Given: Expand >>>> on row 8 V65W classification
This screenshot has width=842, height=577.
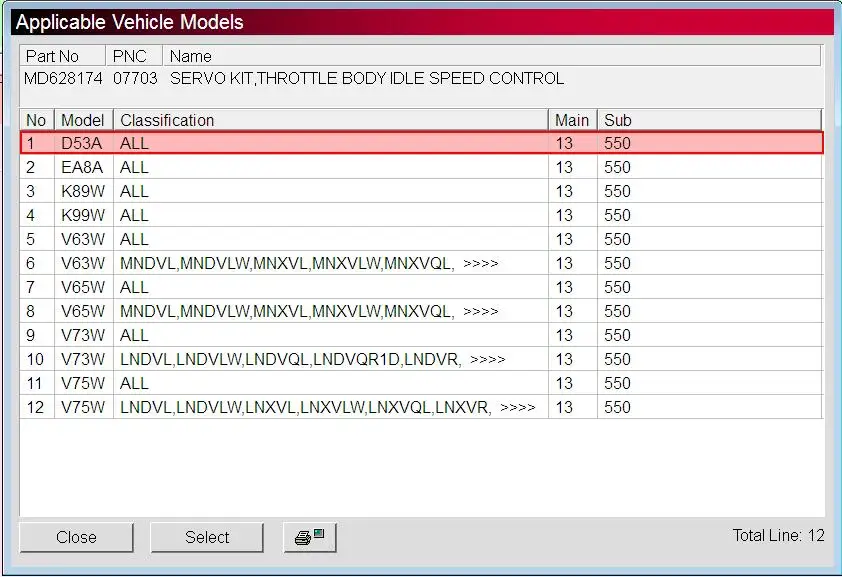Looking at the screenshot, I should 481,311.
